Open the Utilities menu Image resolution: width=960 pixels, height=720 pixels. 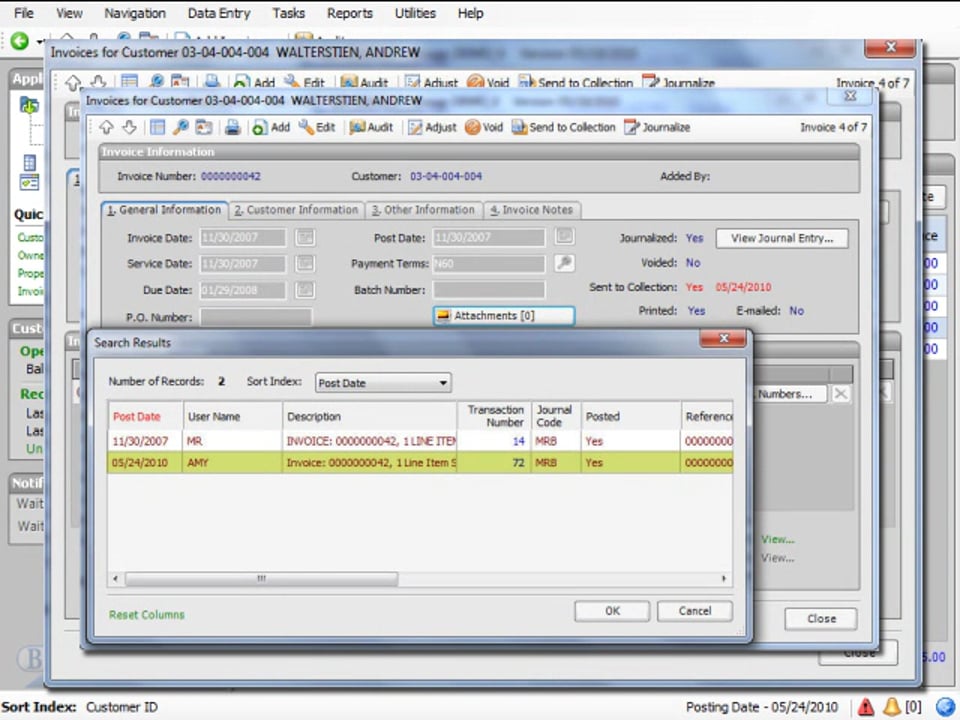coord(415,13)
